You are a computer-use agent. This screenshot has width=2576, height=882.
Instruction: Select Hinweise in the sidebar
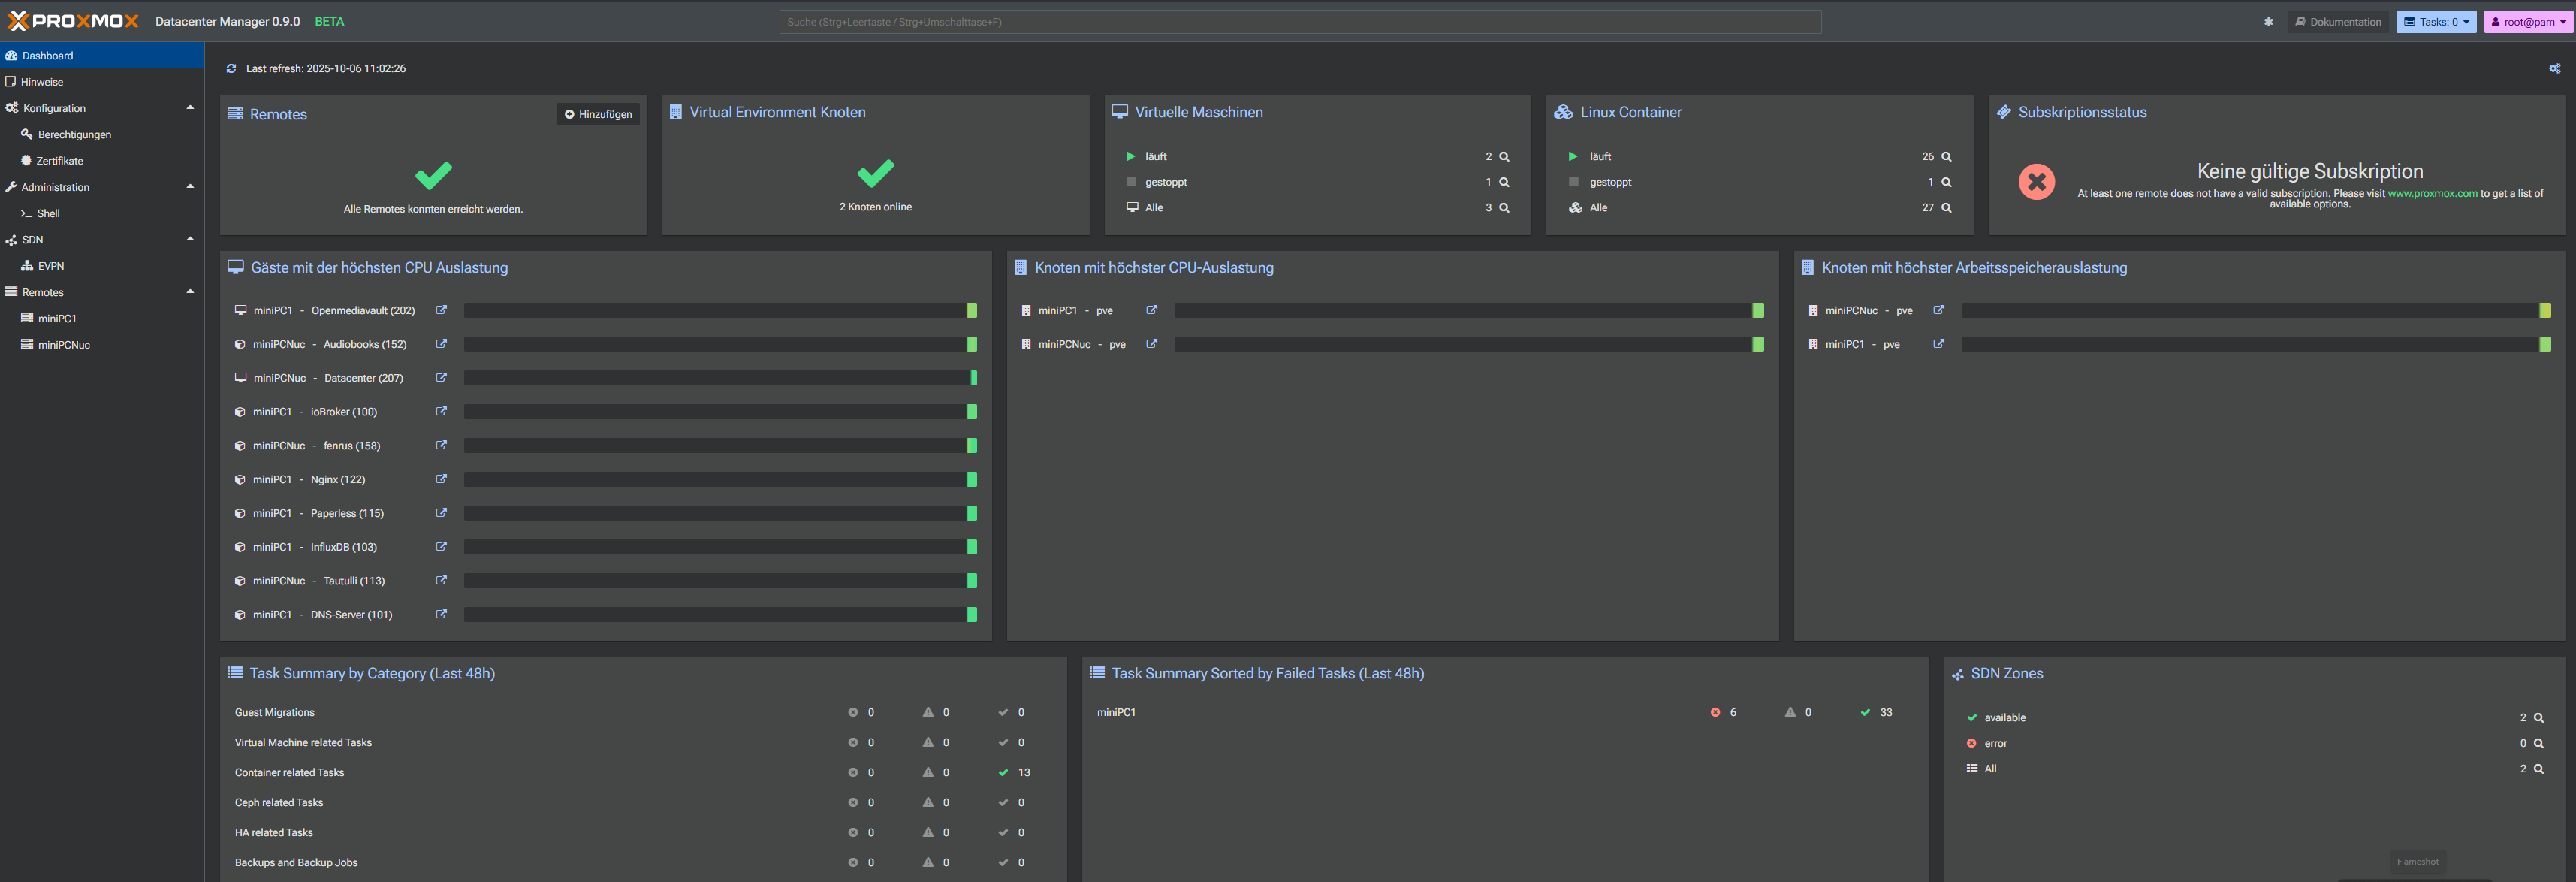[x=42, y=82]
